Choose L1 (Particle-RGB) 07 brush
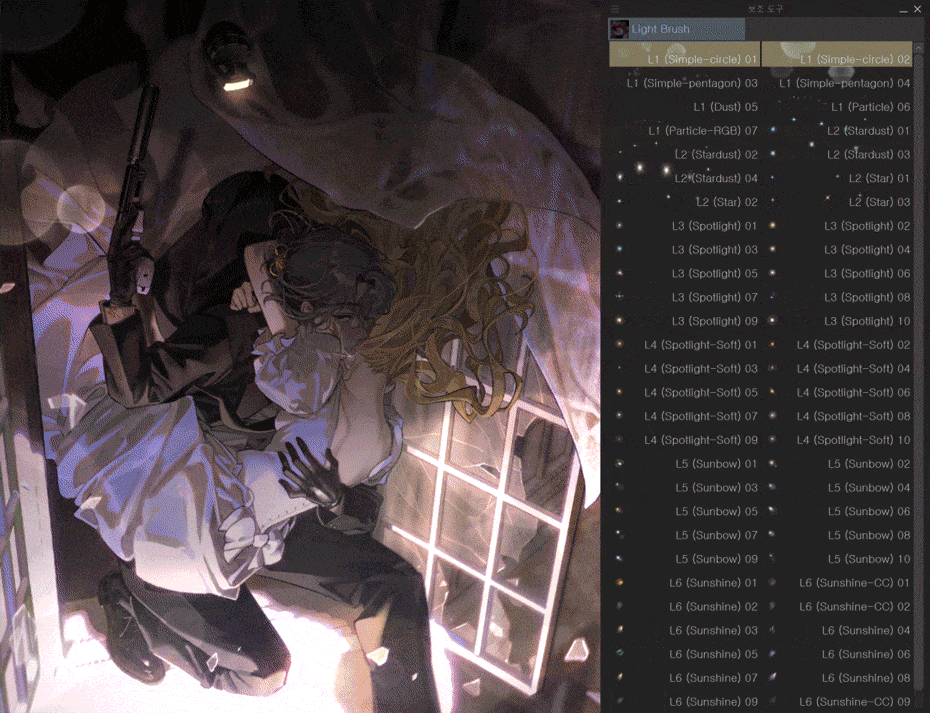 click(685, 131)
